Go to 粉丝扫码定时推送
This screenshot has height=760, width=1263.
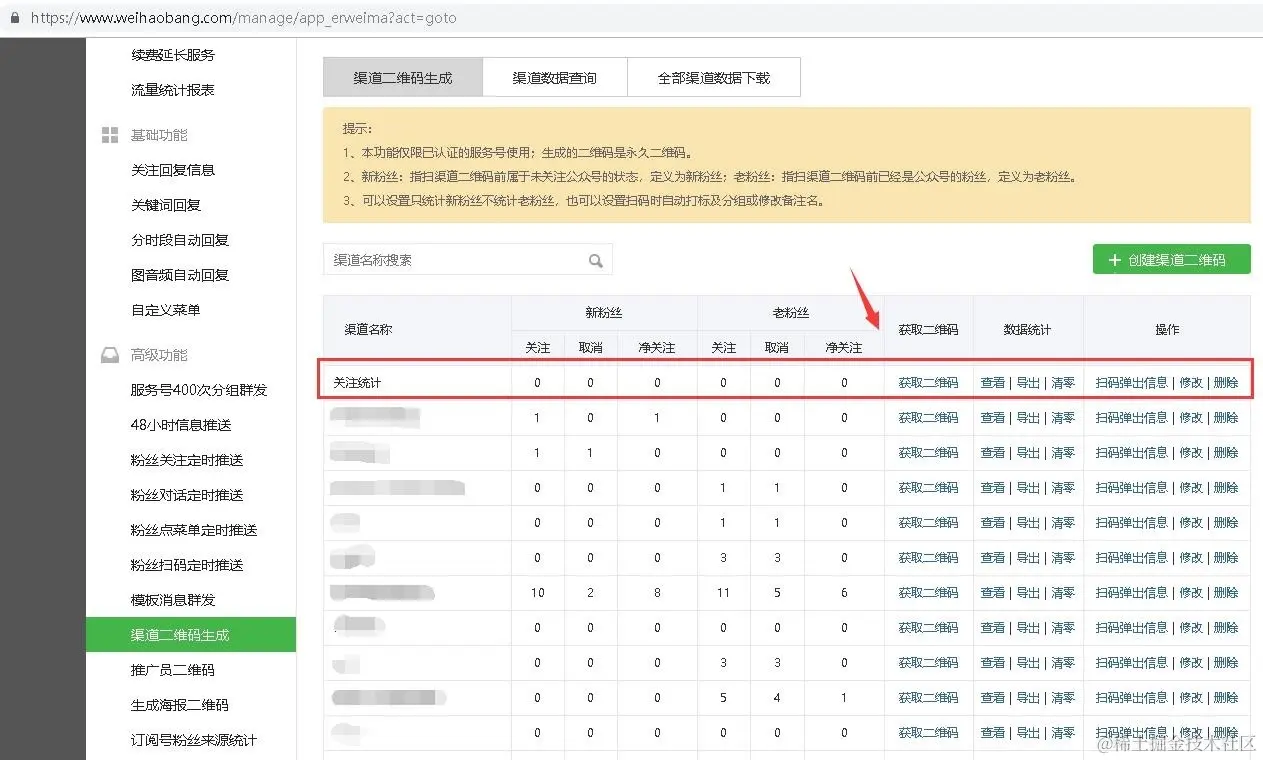[x=187, y=565]
